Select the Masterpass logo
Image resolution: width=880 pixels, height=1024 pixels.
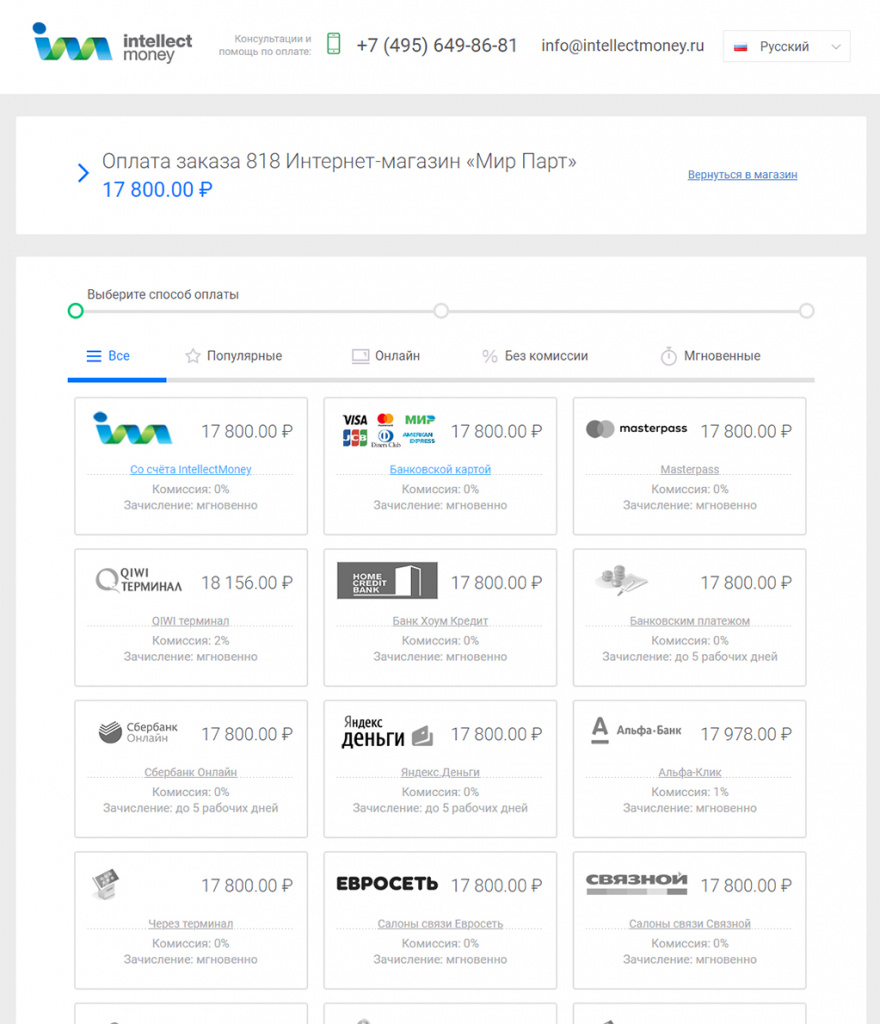636,429
